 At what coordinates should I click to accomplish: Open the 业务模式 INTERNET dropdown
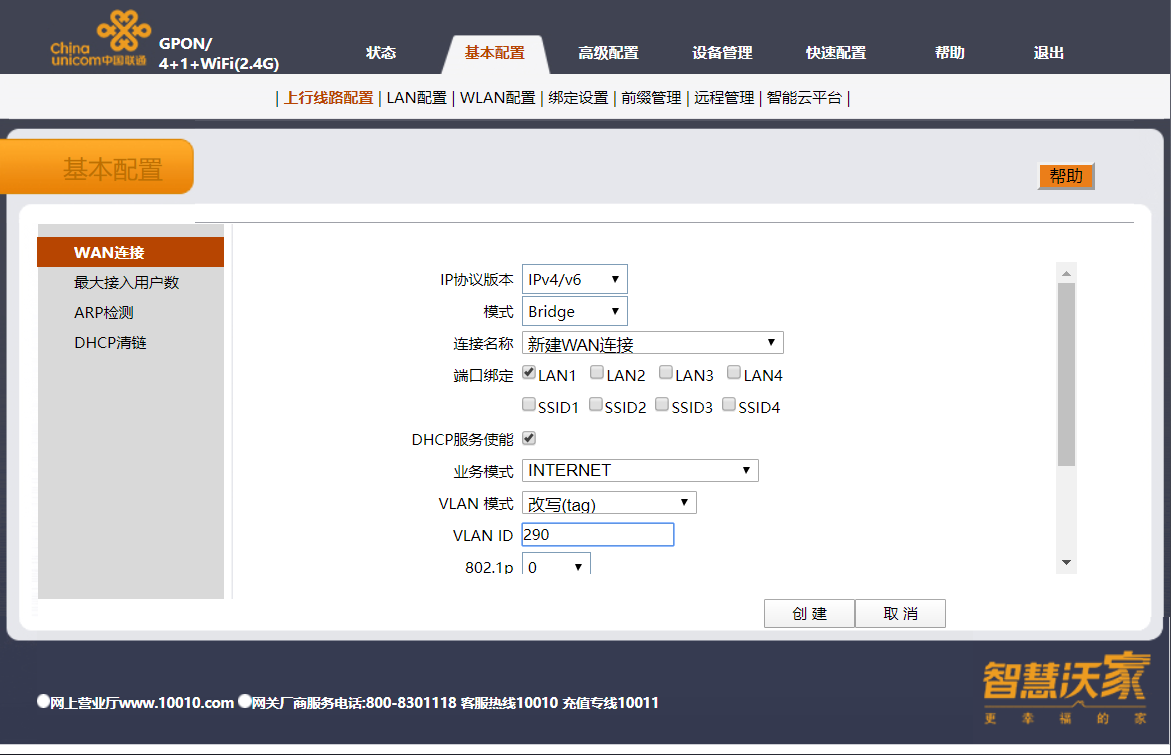[640, 470]
